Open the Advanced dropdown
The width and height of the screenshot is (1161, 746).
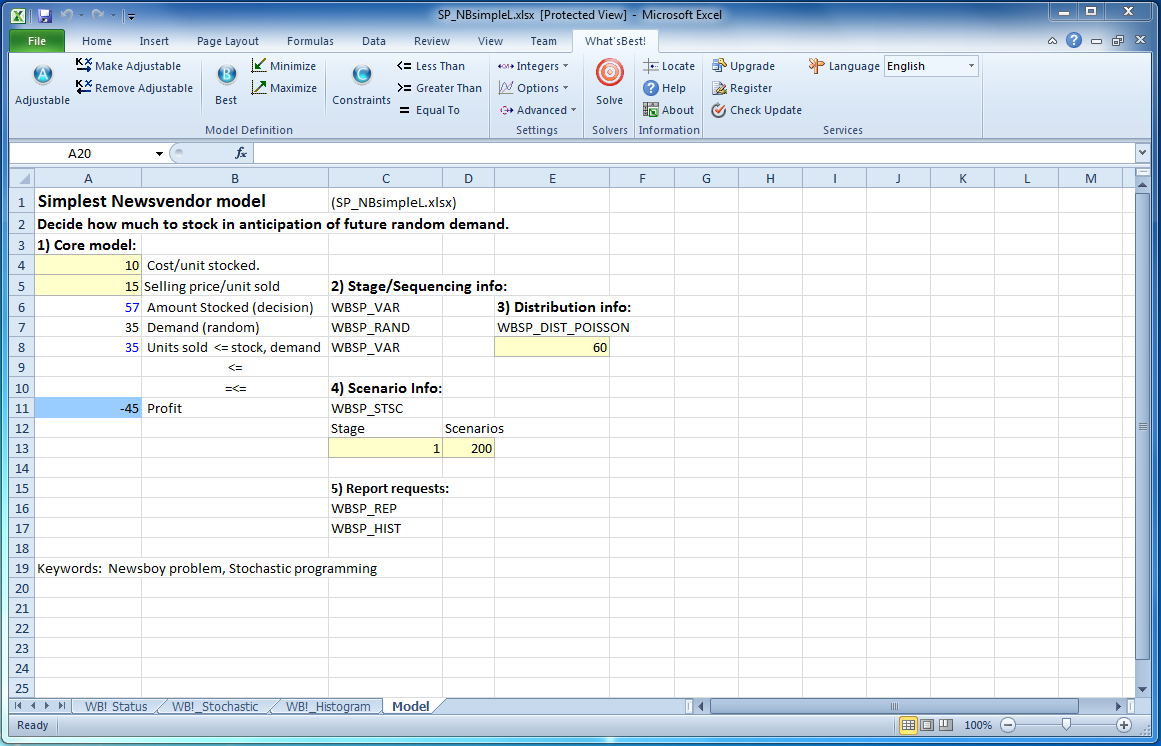coord(538,110)
